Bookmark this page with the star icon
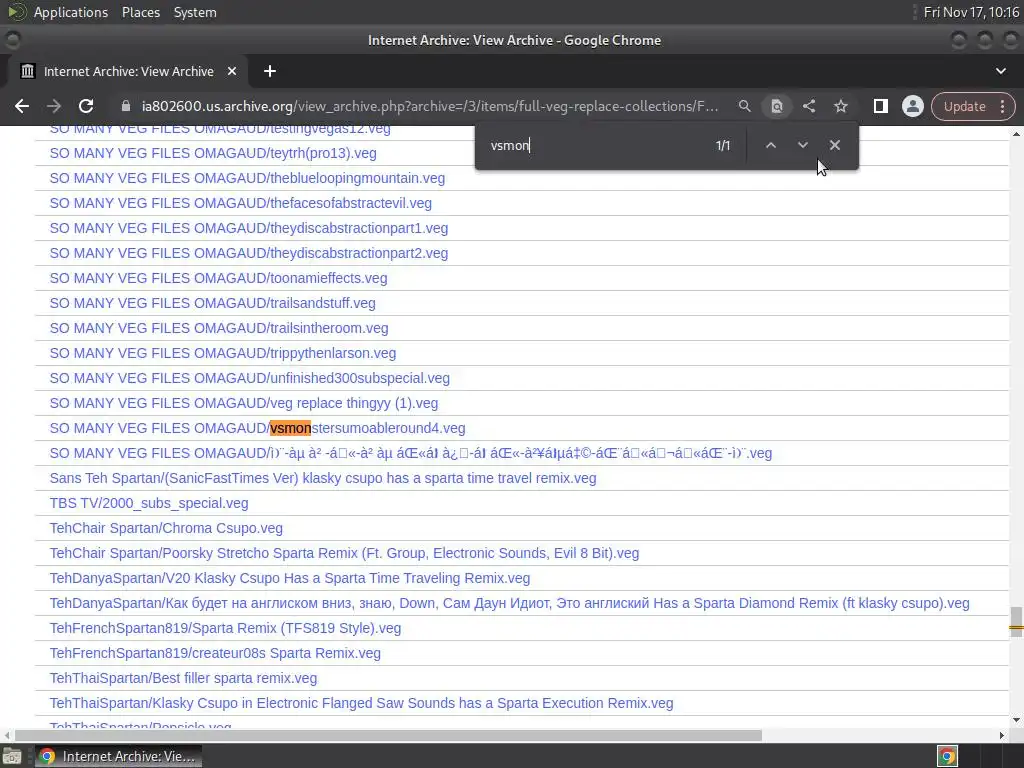The width and height of the screenshot is (1024, 768). point(840,106)
